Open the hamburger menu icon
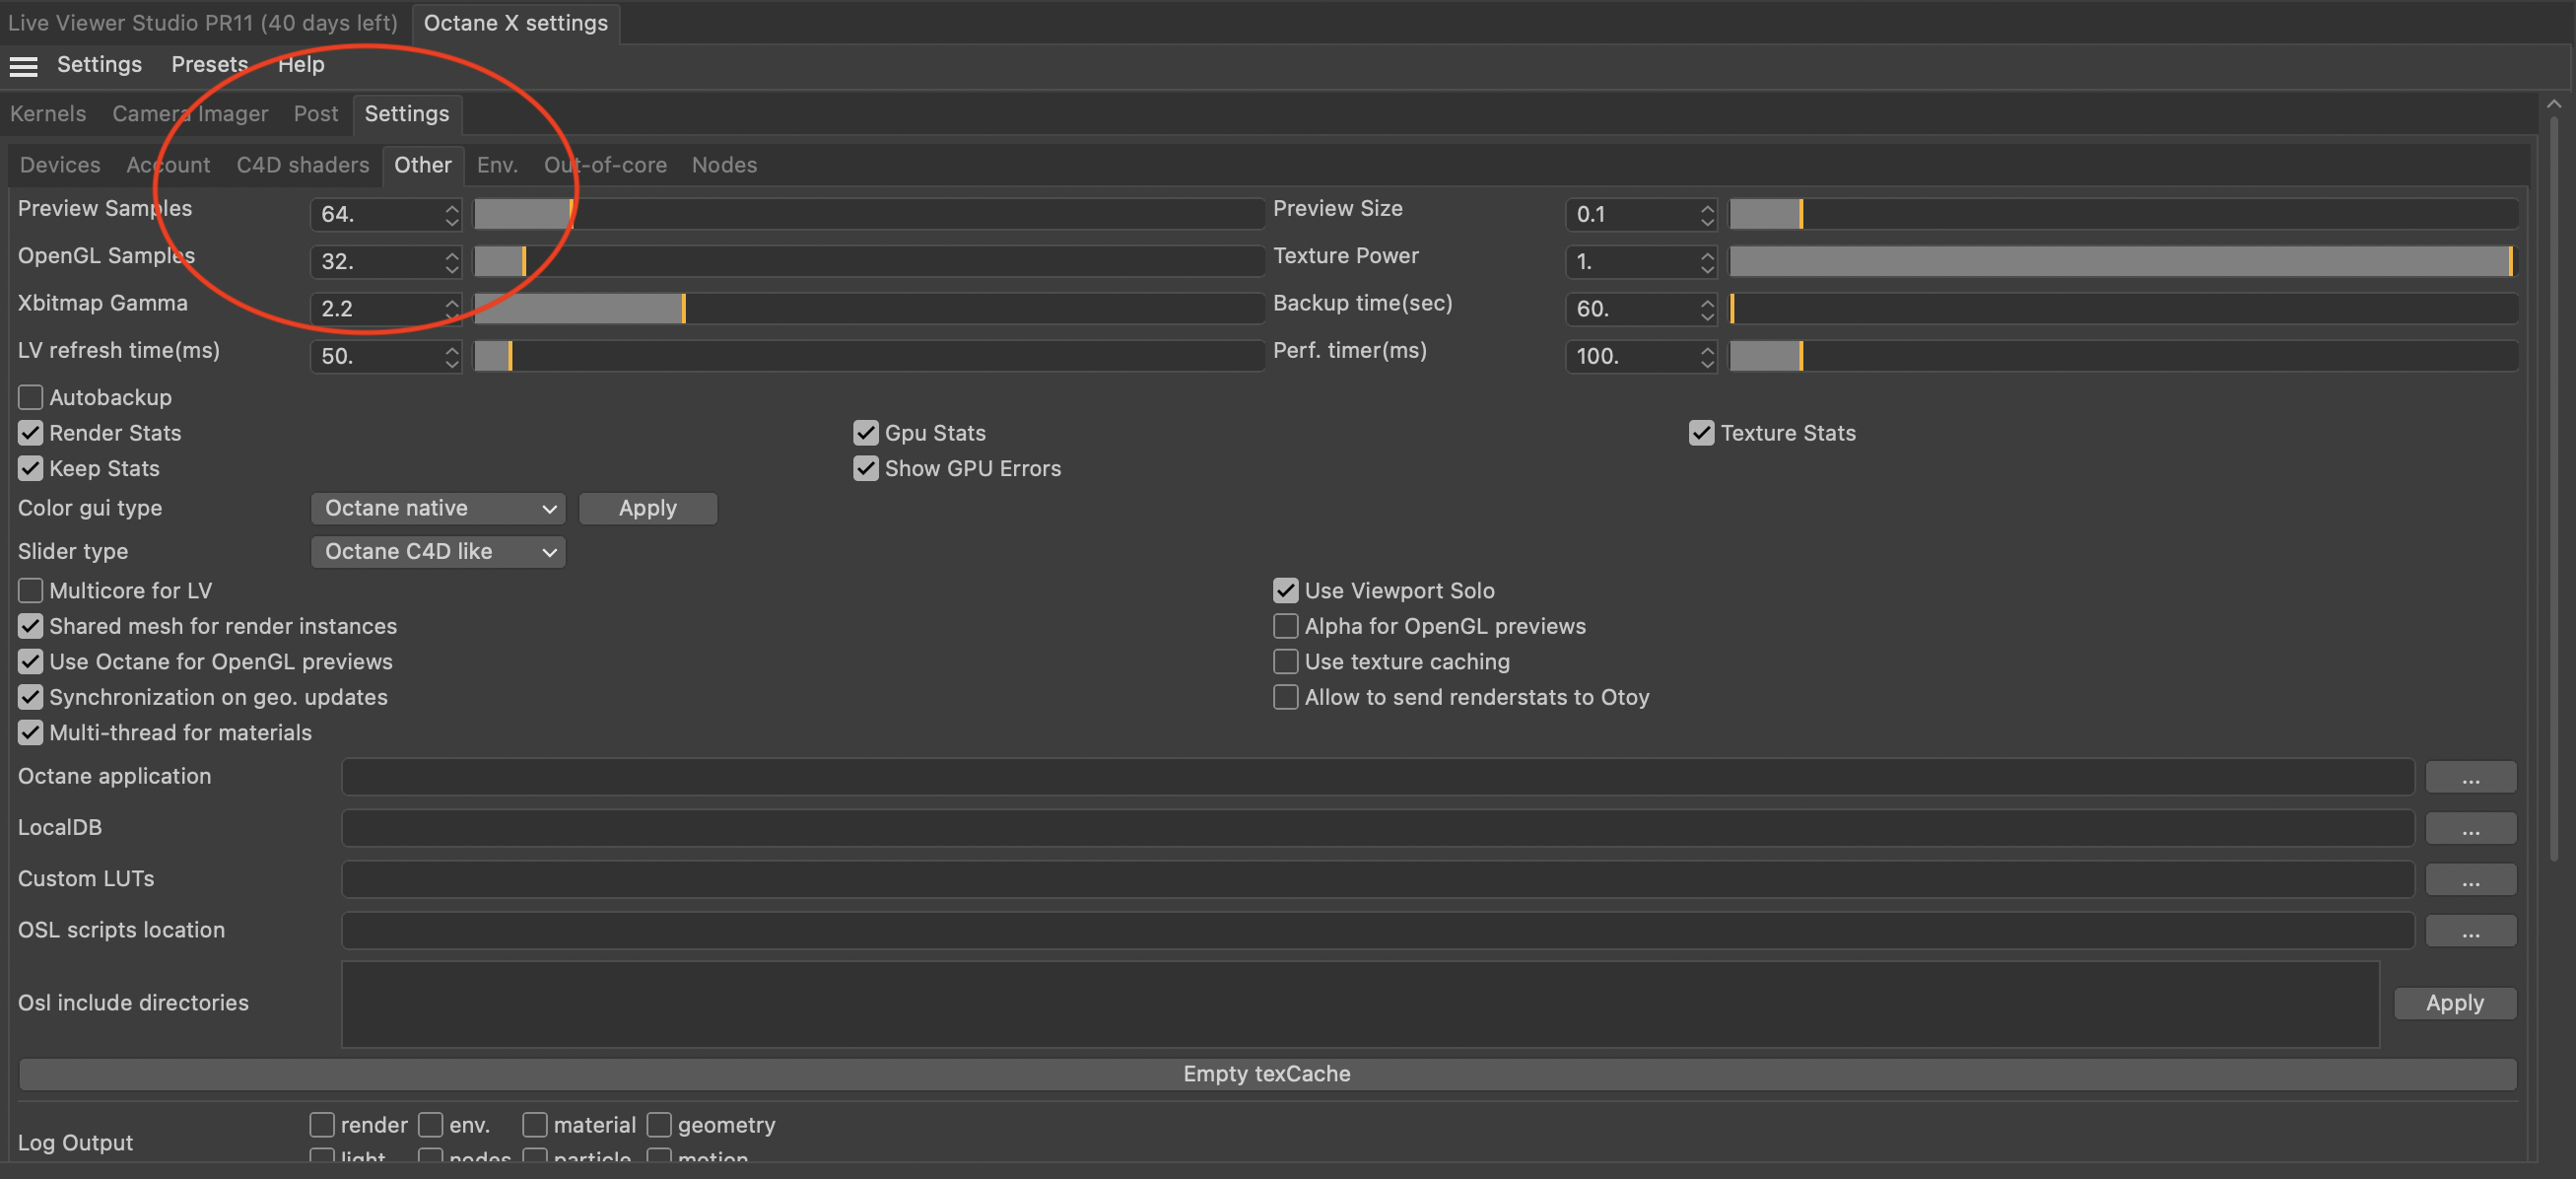Viewport: 2576px width, 1179px height. coord(23,66)
